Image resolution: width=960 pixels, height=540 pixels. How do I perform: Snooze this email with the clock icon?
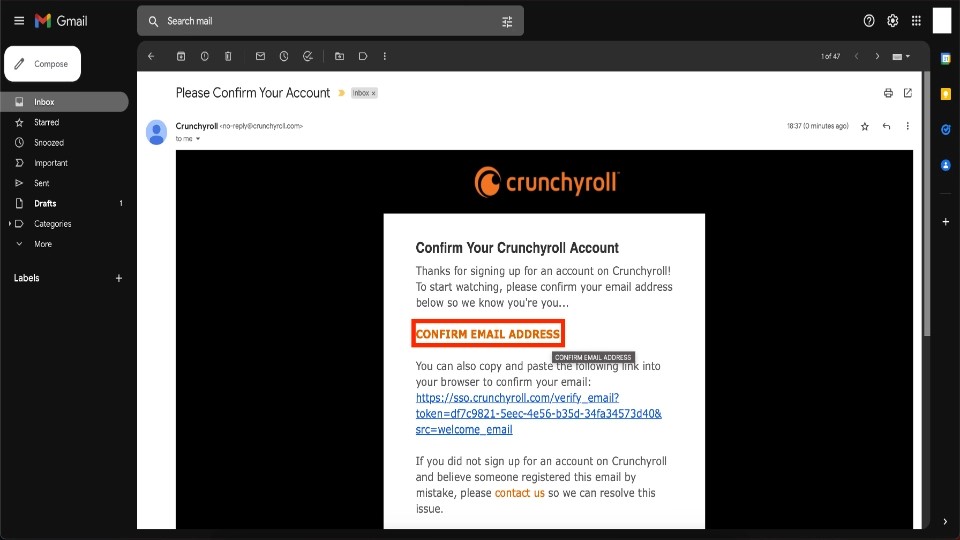coord(283,56)
